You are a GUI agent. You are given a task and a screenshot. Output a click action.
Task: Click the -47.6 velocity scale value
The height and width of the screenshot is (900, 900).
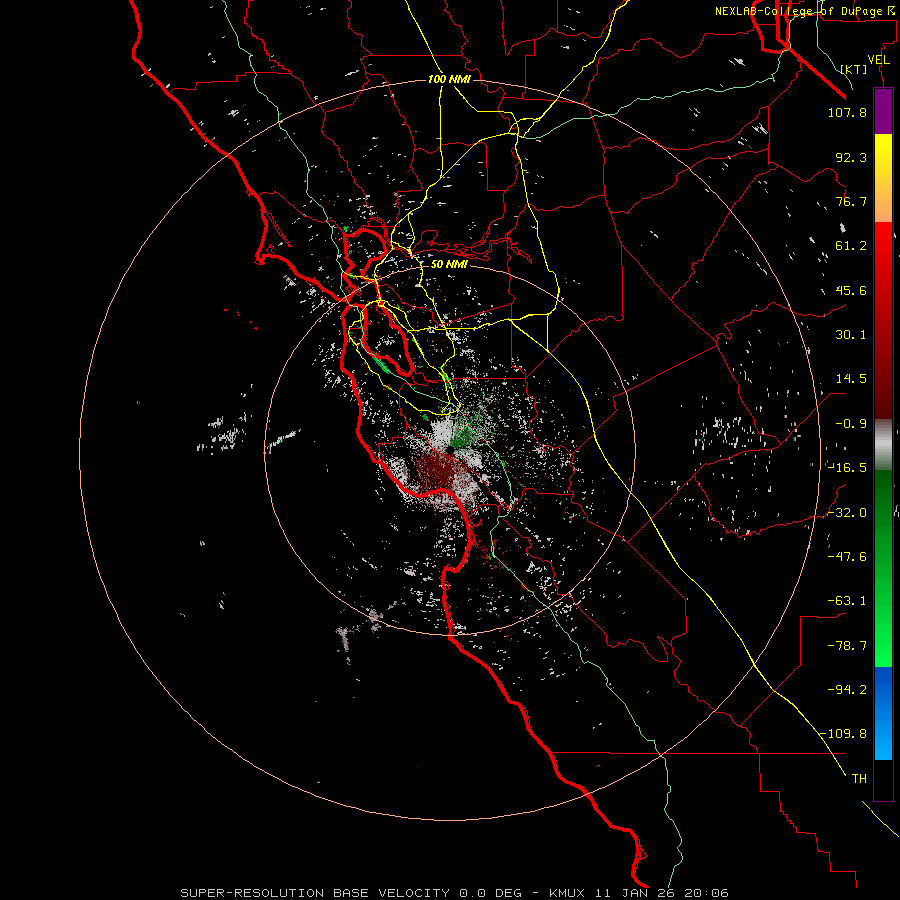[x=847, y=557]
